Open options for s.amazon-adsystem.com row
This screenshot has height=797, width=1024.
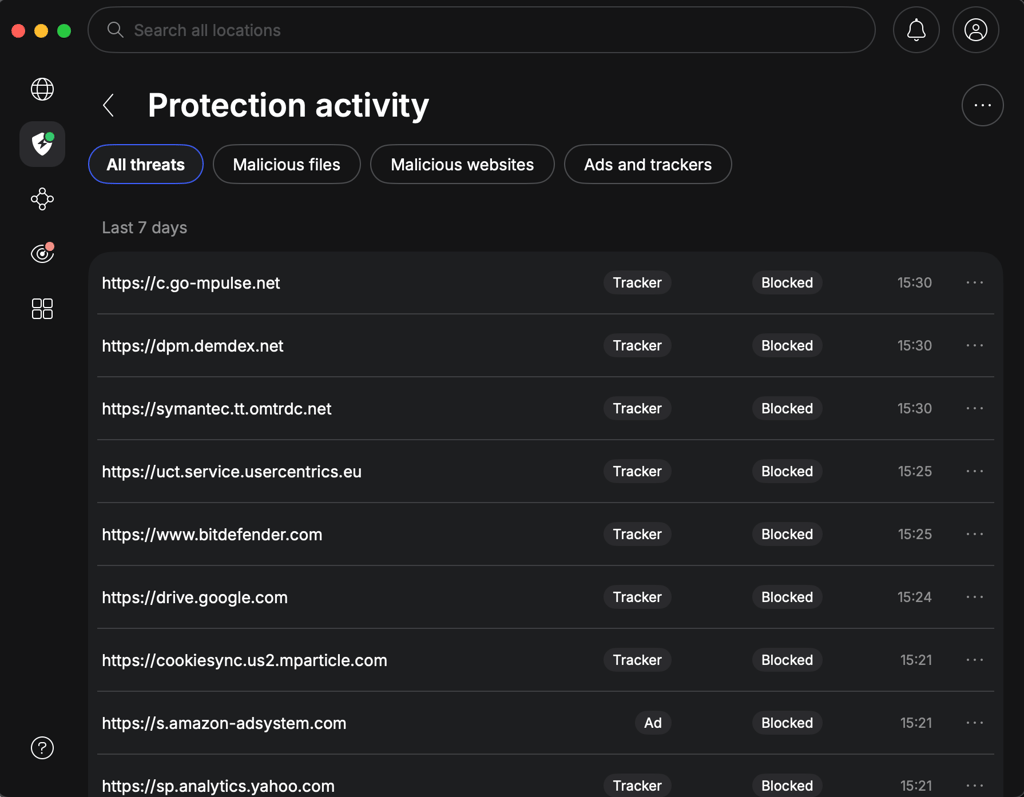click(974, 723)
